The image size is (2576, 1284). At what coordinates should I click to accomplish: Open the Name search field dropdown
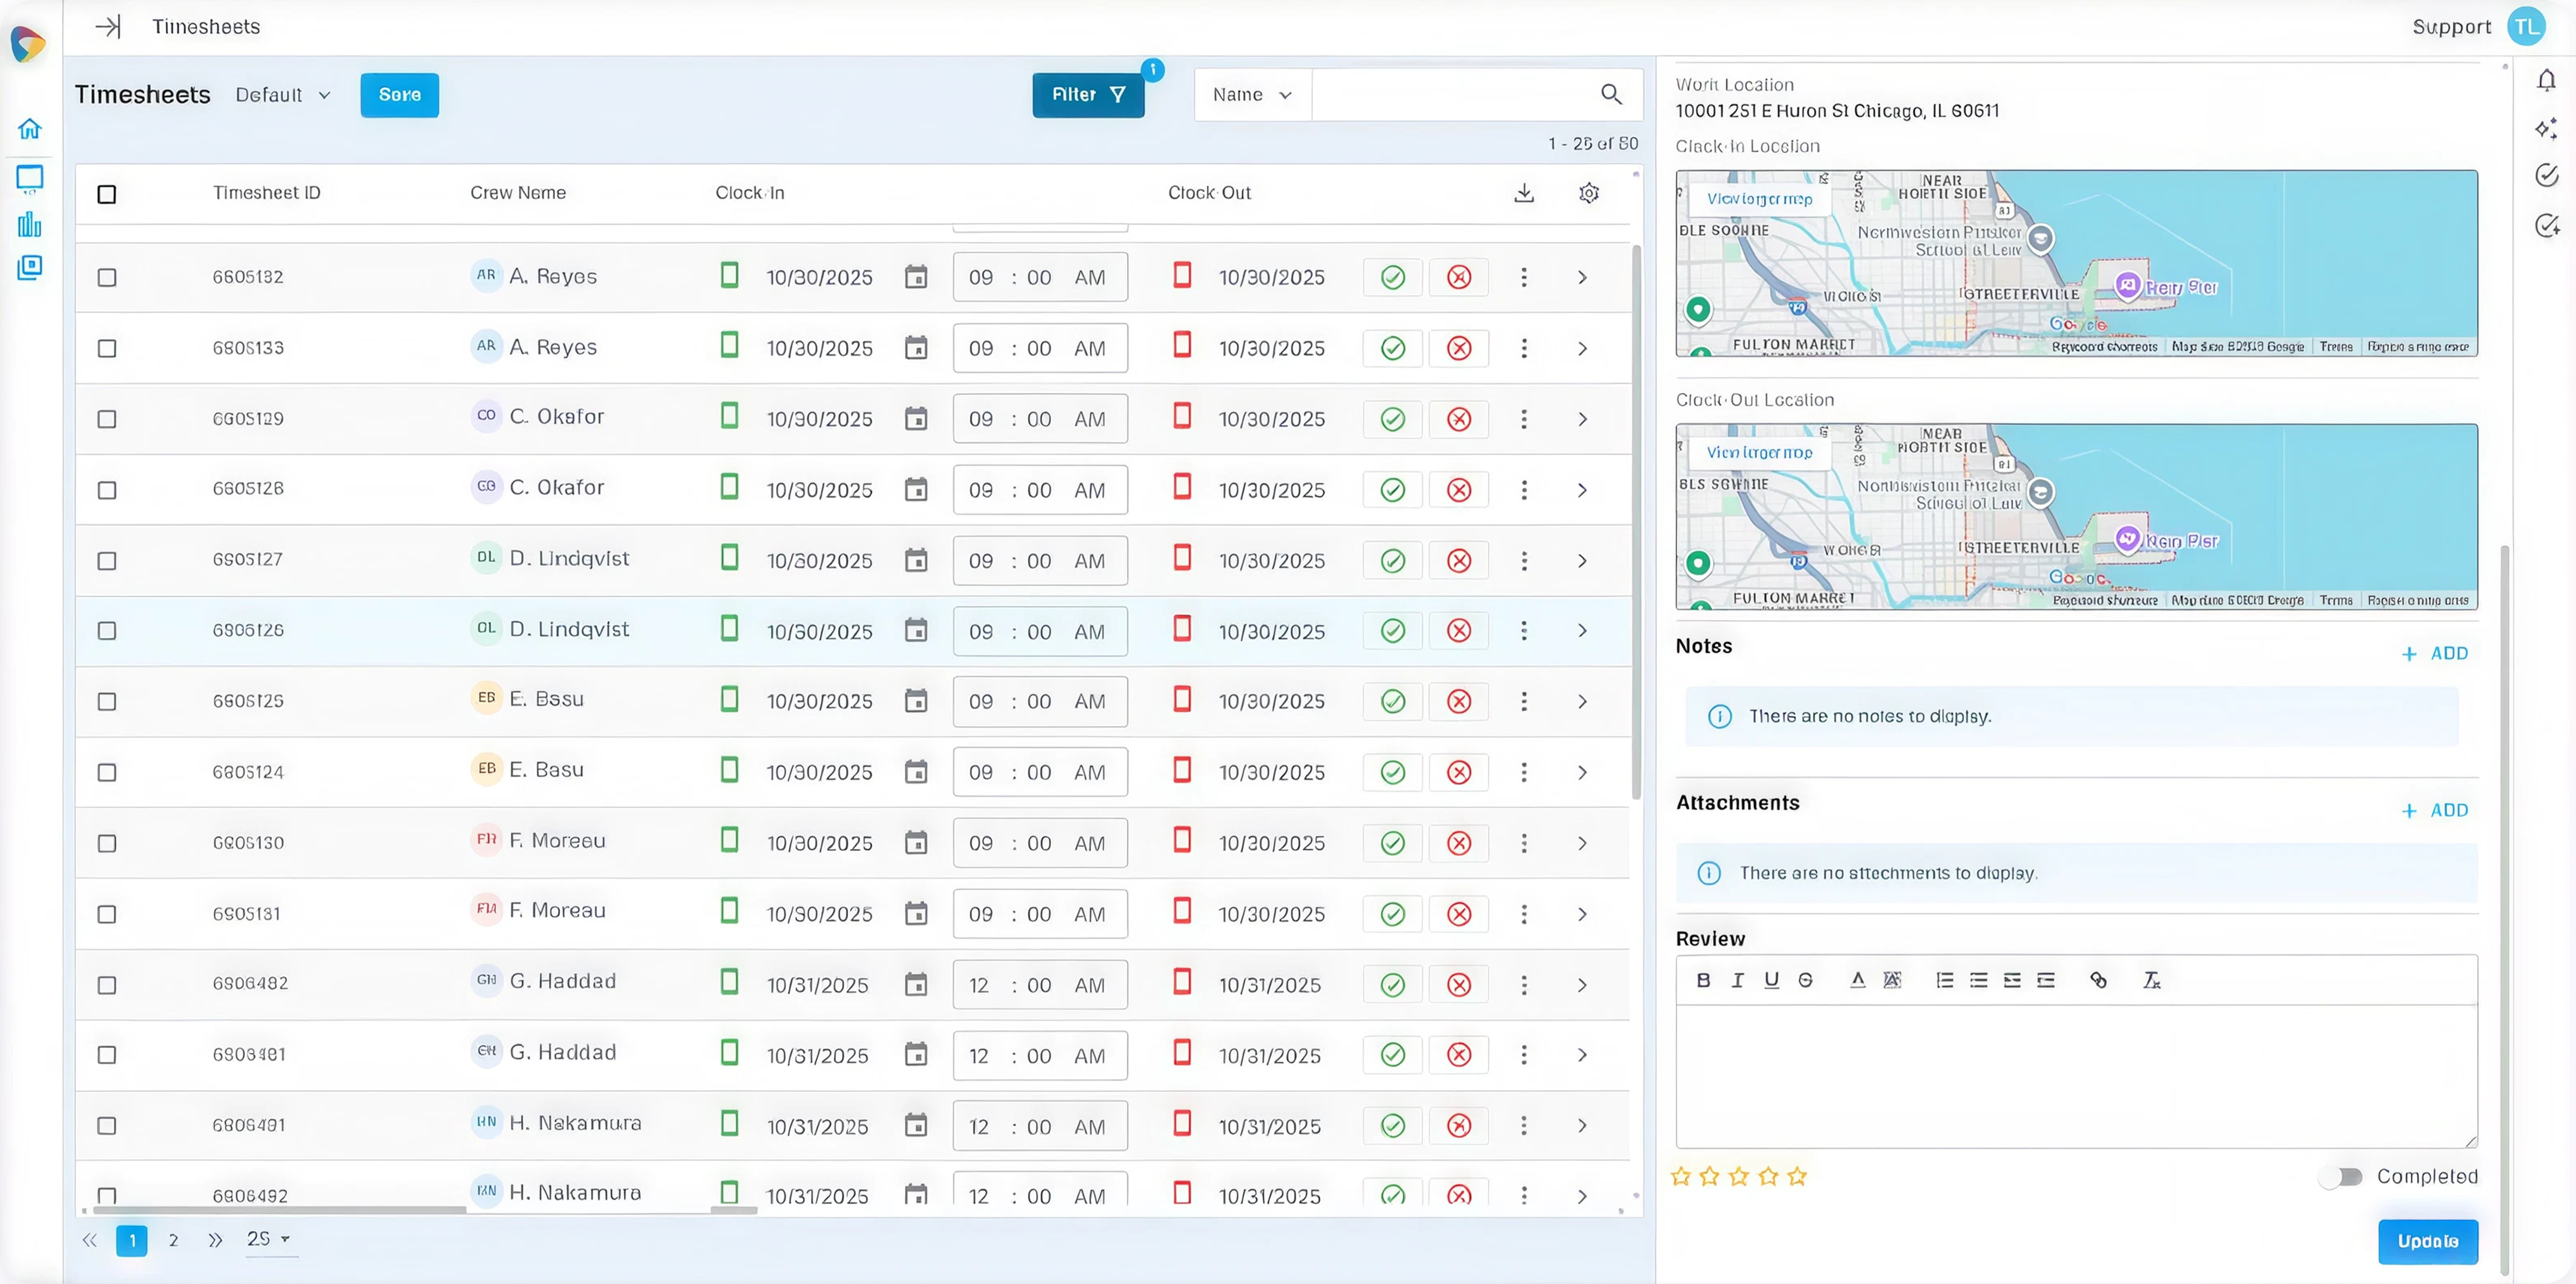tap(1252, 95)
